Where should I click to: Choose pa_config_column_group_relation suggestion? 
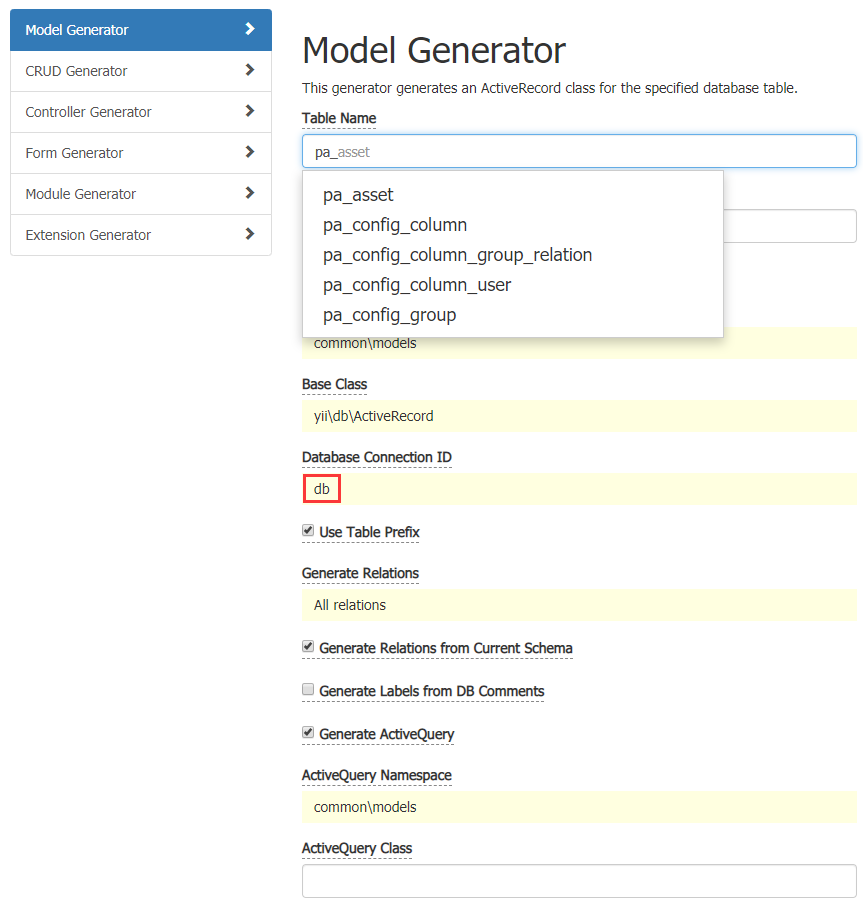(x=457, y=255)
